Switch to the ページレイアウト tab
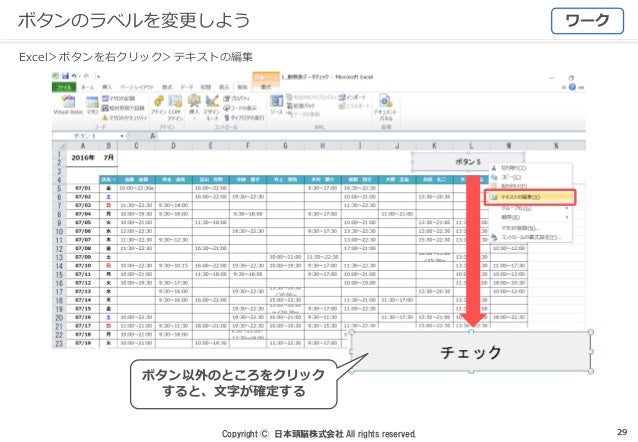Viewport: 638px width, 442px height. click(x=137, y=87)
